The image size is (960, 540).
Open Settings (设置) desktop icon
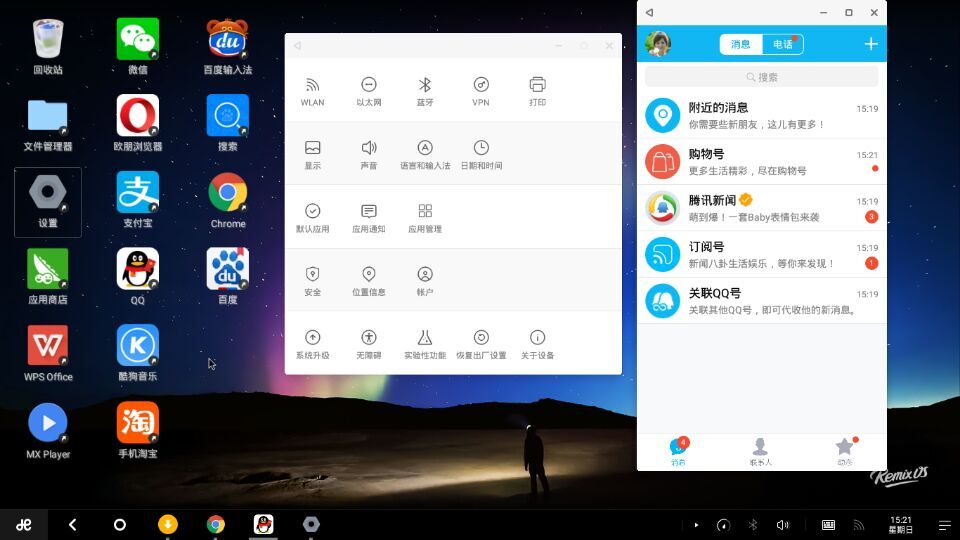[x=48, y=202]
